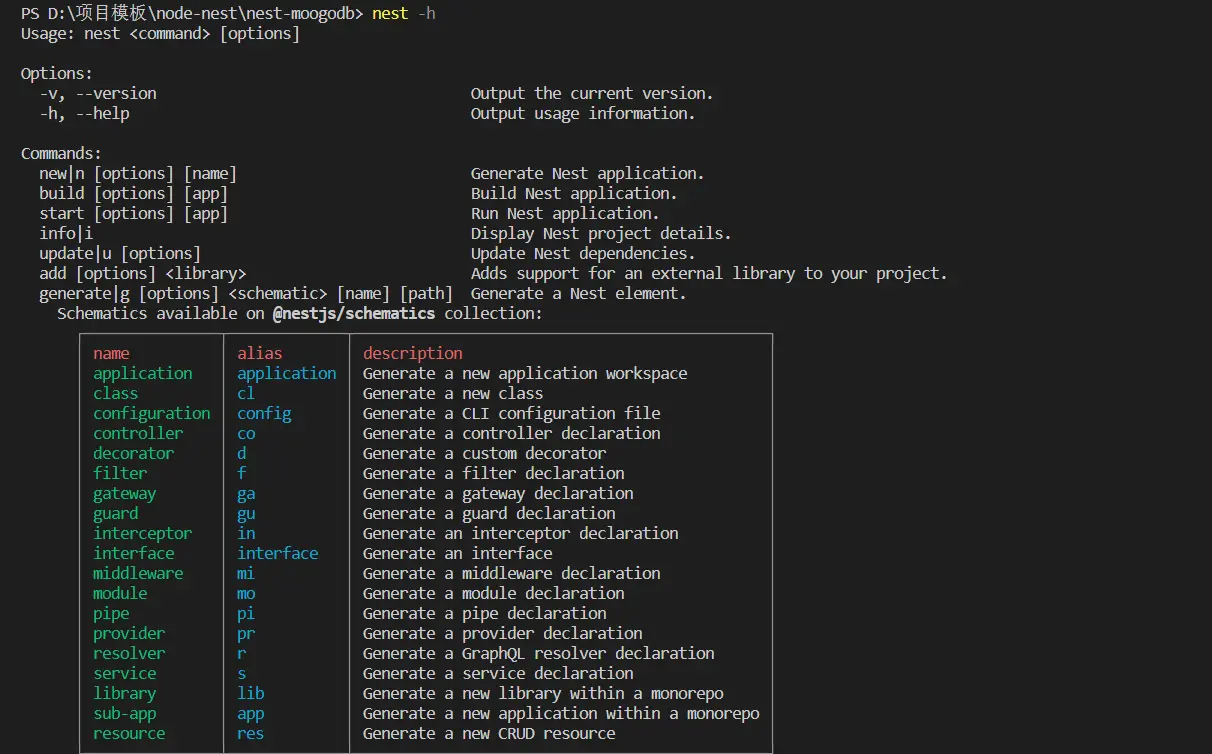
Task: Click 'service' schematic name
Action: [x=125, y=673]
